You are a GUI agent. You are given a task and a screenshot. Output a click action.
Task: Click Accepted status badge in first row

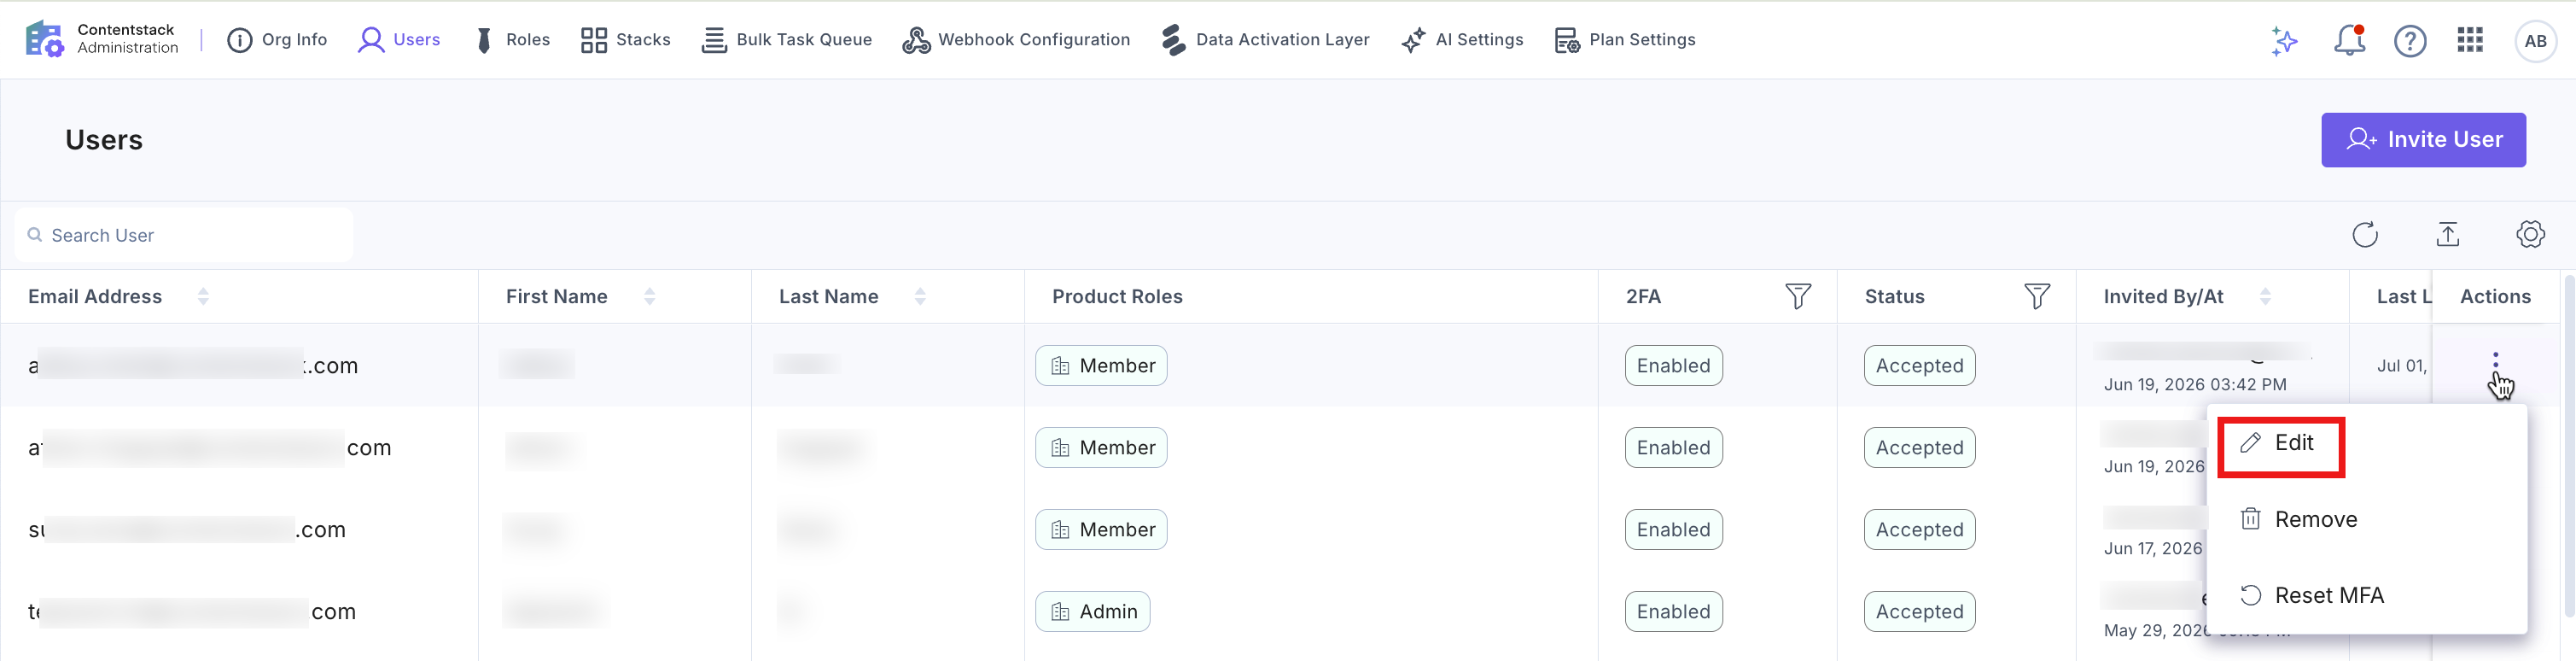[1919, 366]
